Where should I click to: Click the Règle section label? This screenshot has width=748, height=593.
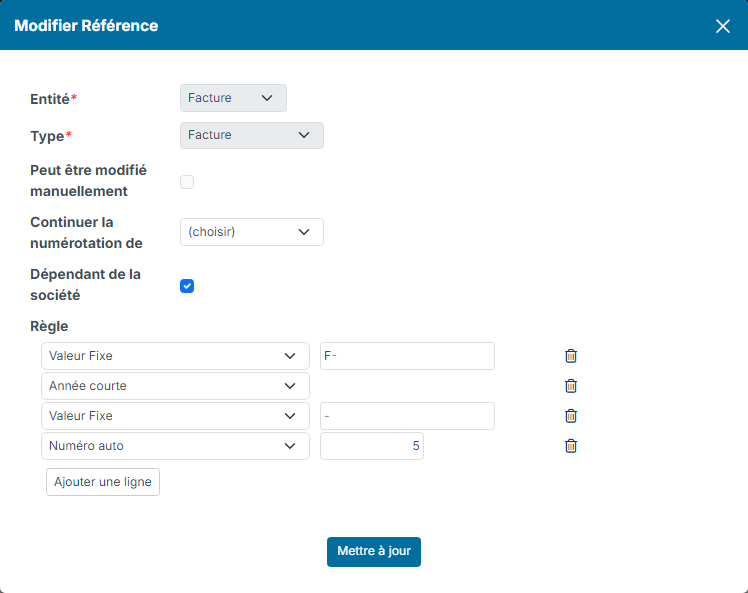(x=49, y=326)
